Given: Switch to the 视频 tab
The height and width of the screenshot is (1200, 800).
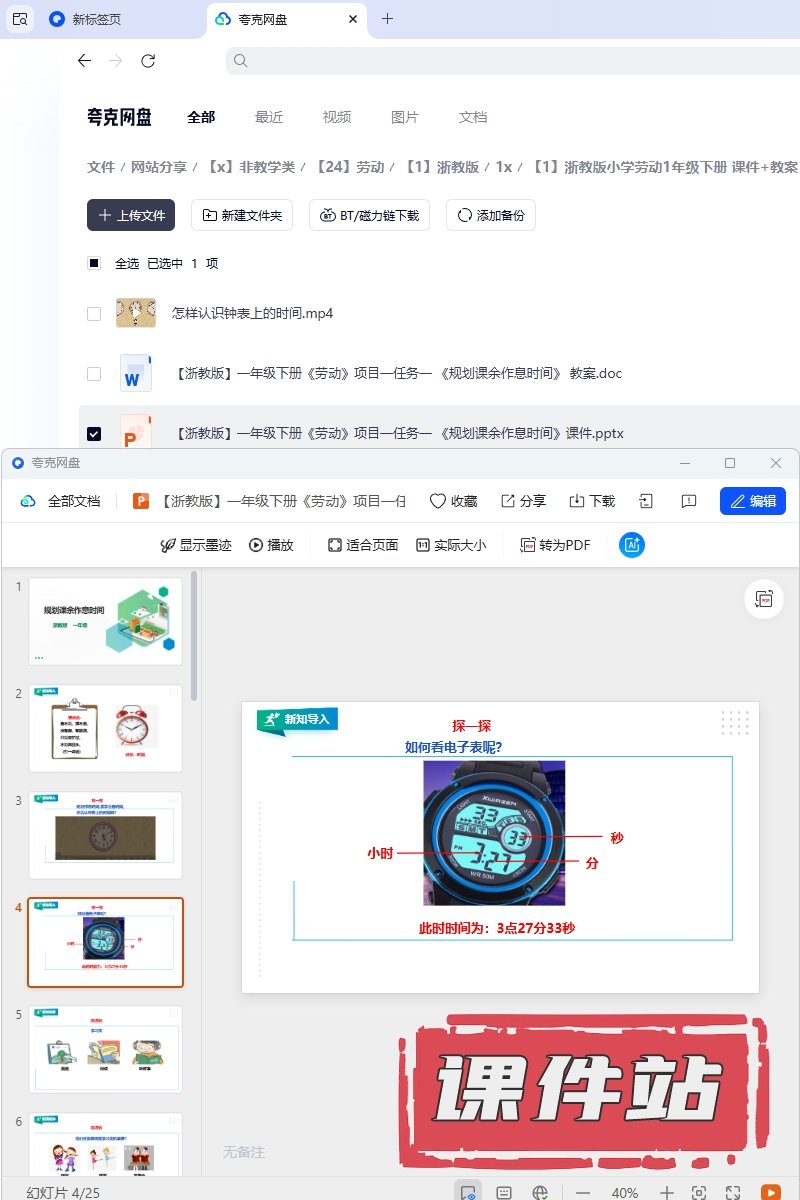Looking at the screenshot, I should click(x=337, y=117).
